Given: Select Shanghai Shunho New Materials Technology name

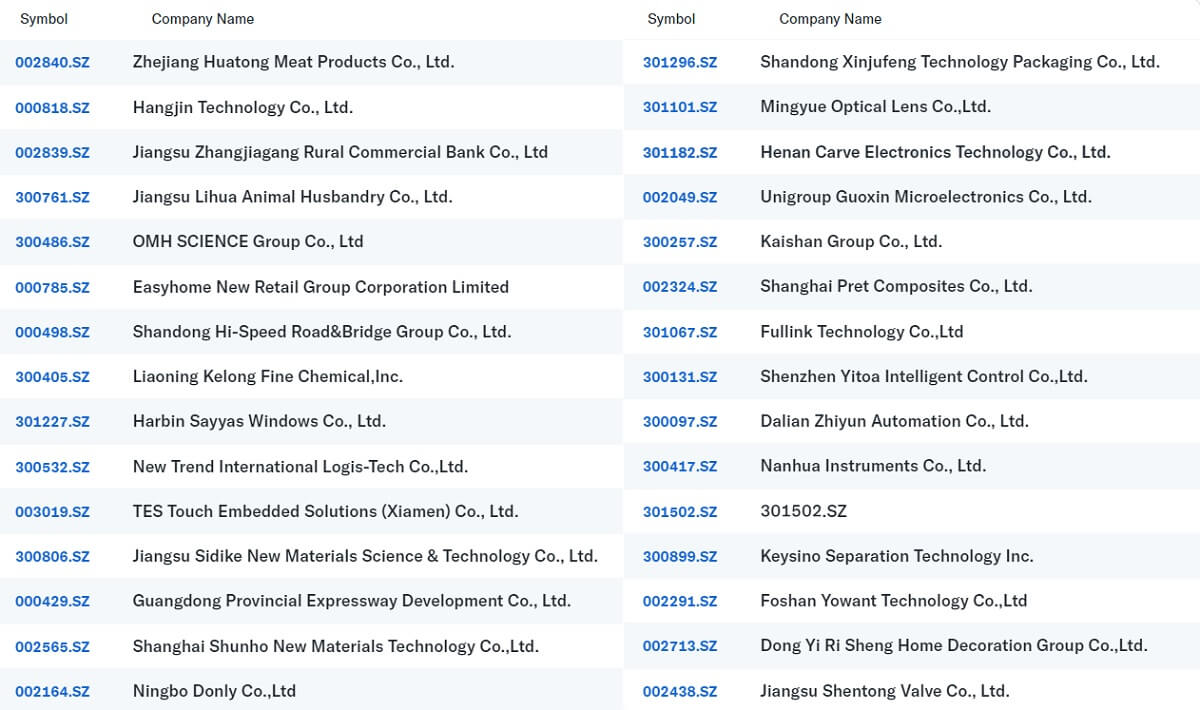Looking at the screenshot, I should [x=336, y=646].
